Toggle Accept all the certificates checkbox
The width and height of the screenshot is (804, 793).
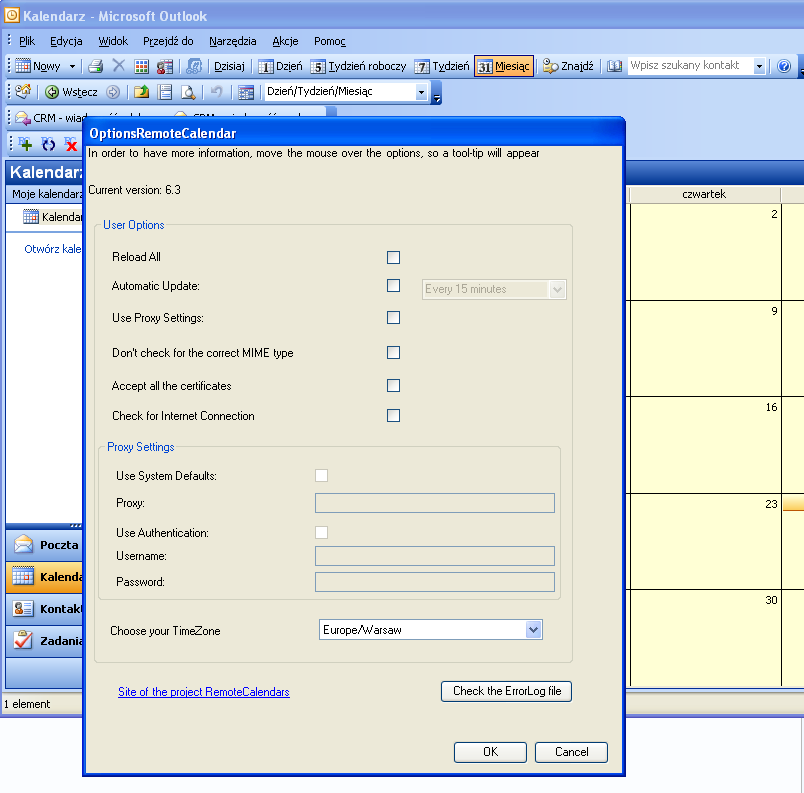tap(393, 386)
